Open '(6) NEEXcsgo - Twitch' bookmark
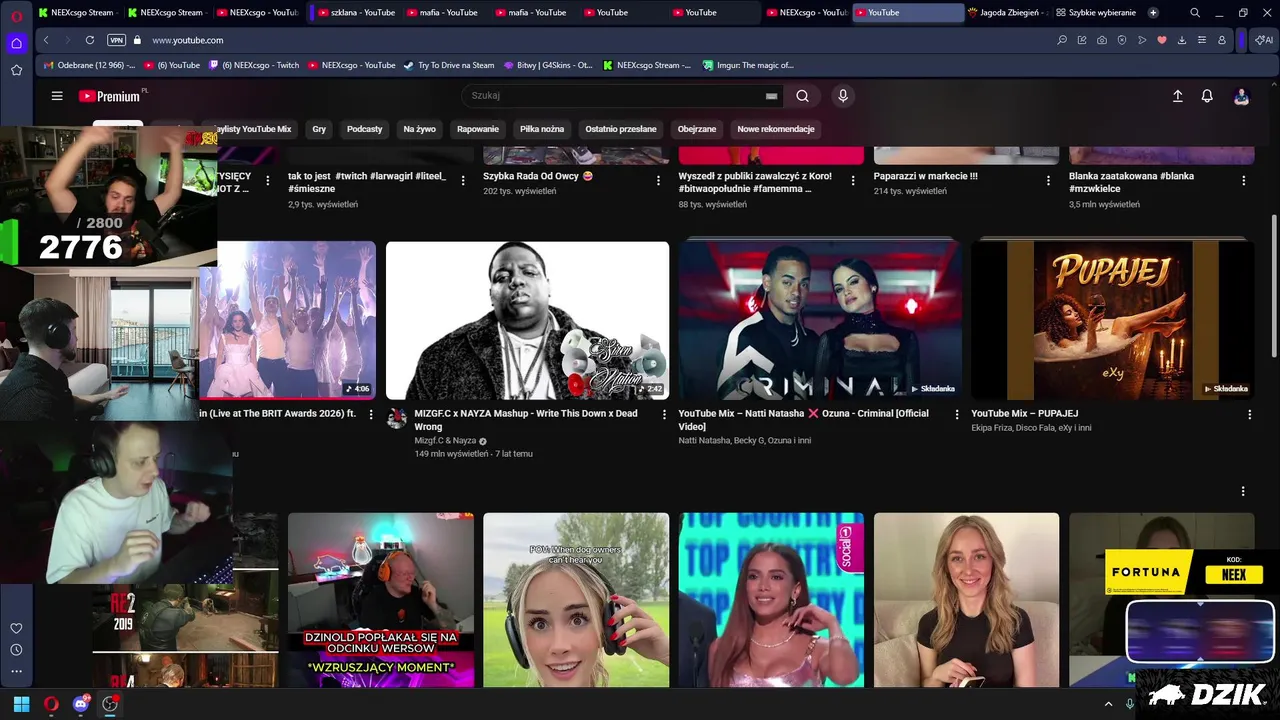Screen dimensions: 1280x720 click(x=254, y=65)
